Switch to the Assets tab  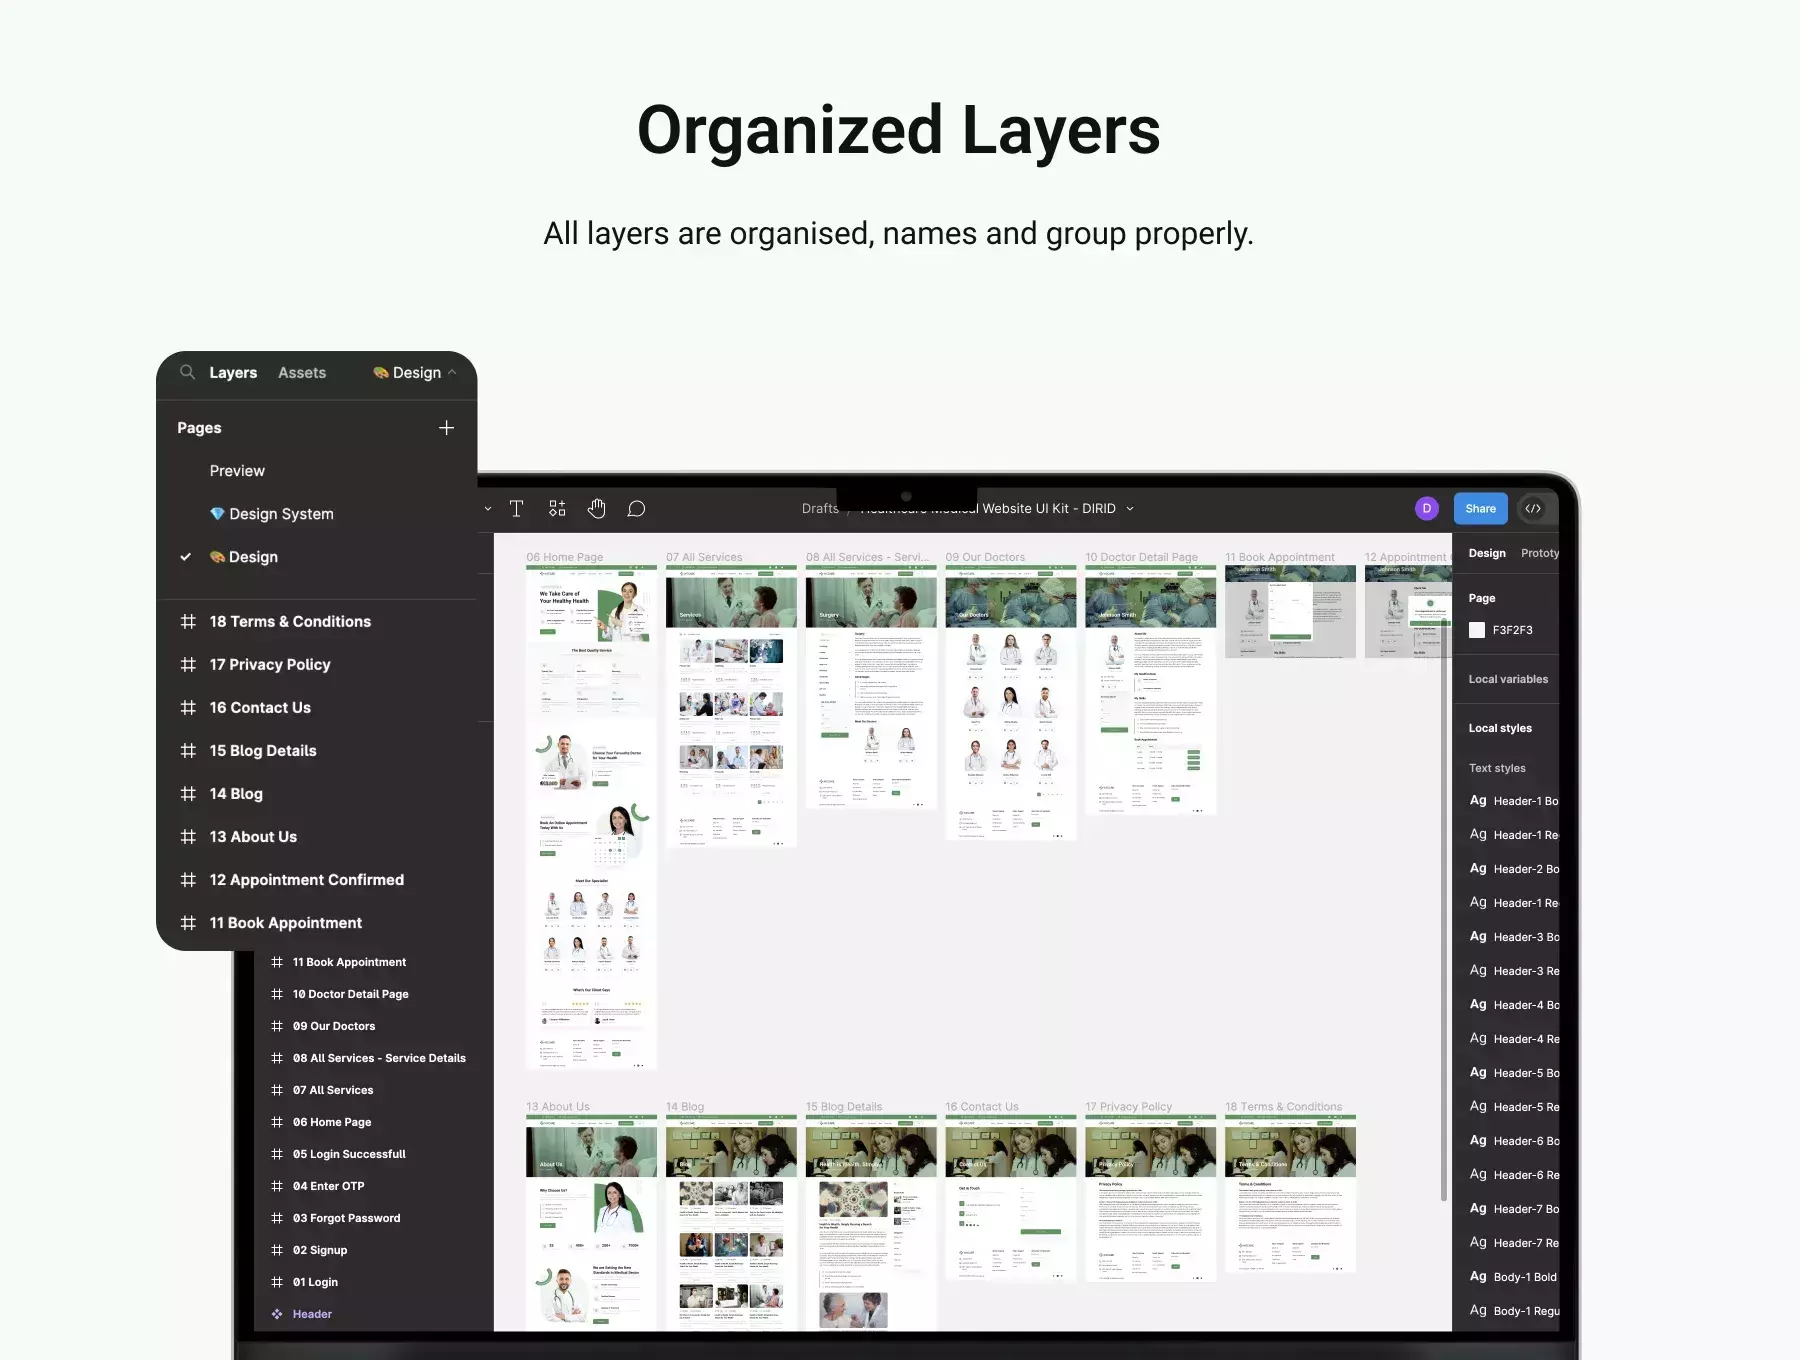pyautogui.click(x=302, y=373)
